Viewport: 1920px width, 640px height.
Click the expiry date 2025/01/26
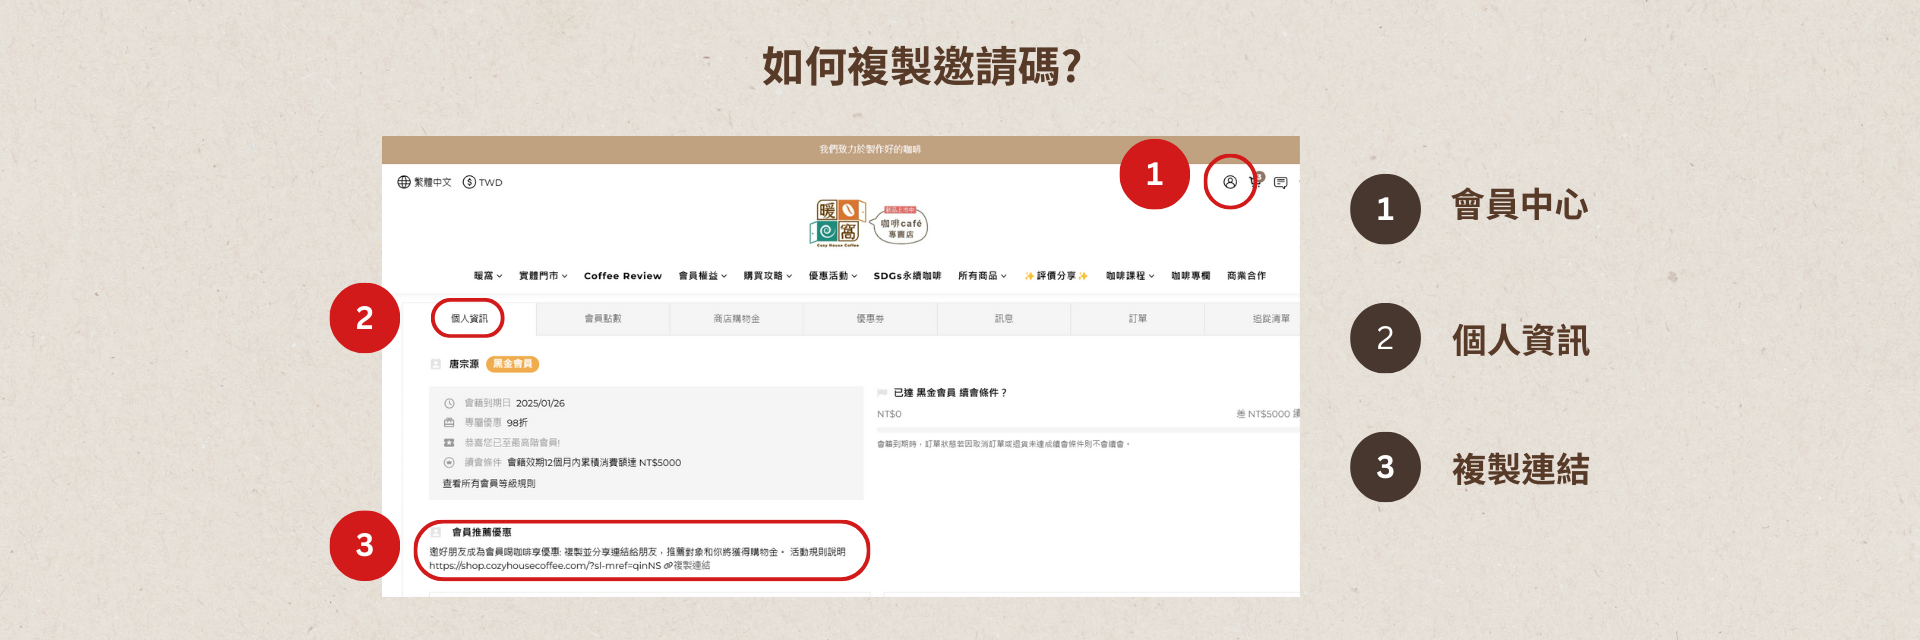pos(540,403)
